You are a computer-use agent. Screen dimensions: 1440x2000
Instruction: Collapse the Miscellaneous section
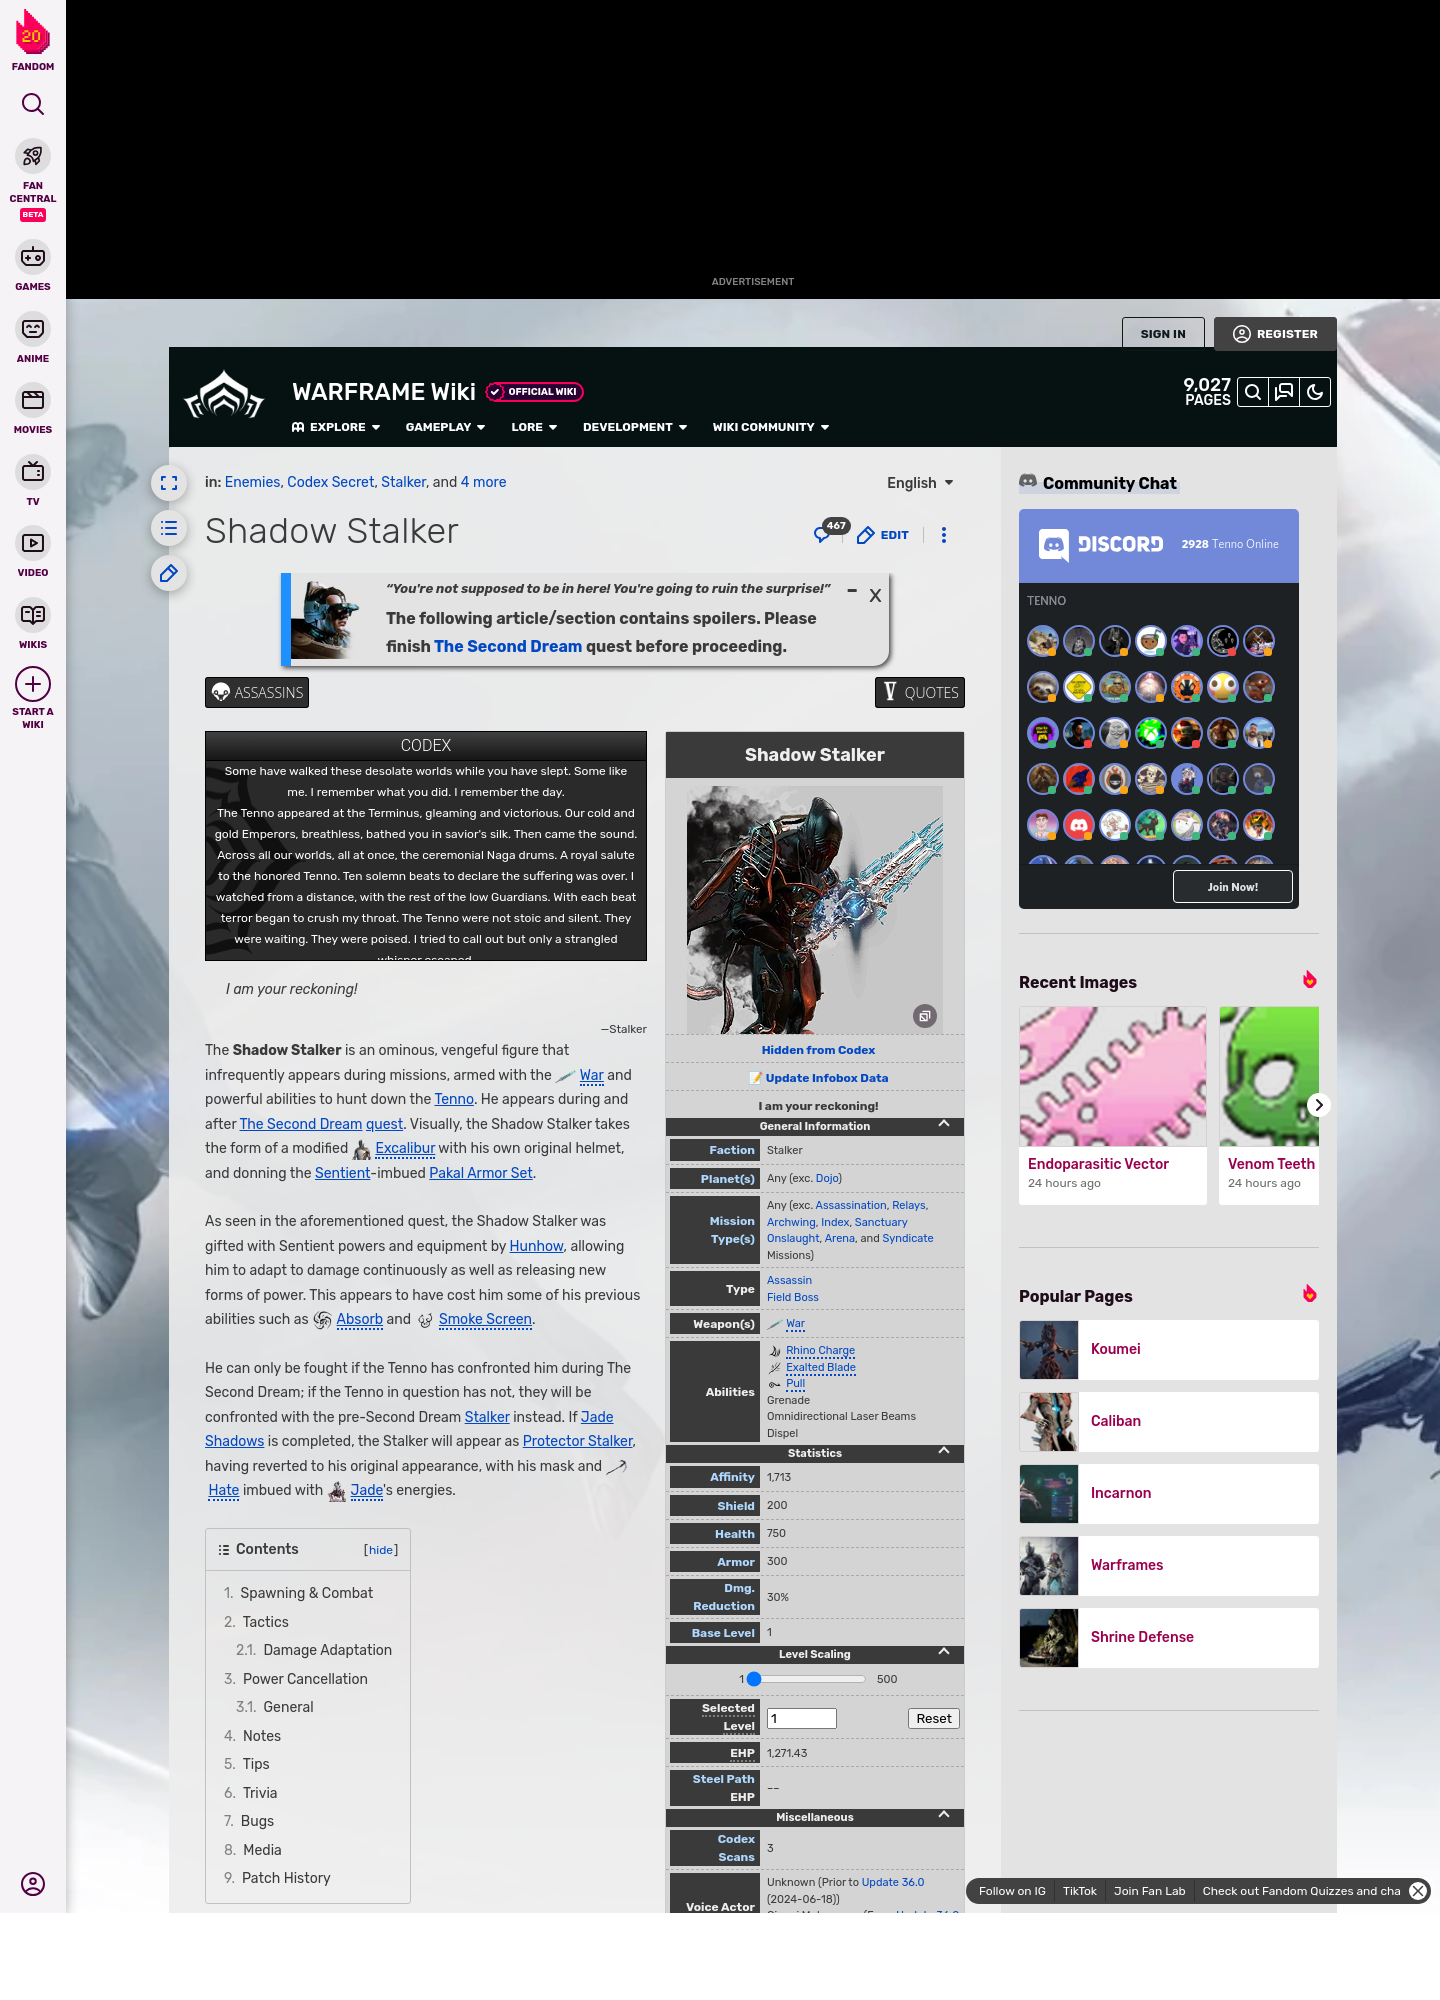click(944, 1815)
